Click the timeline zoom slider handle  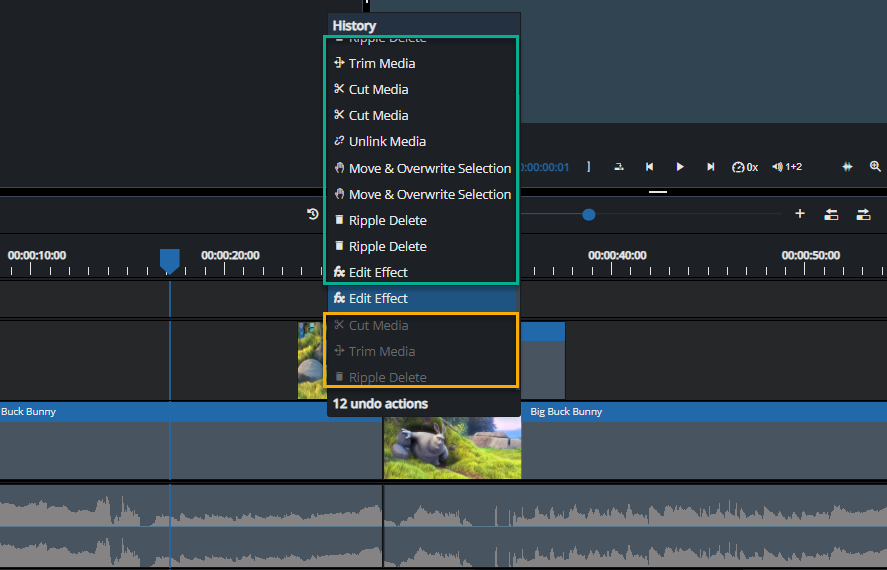(589, 214)
